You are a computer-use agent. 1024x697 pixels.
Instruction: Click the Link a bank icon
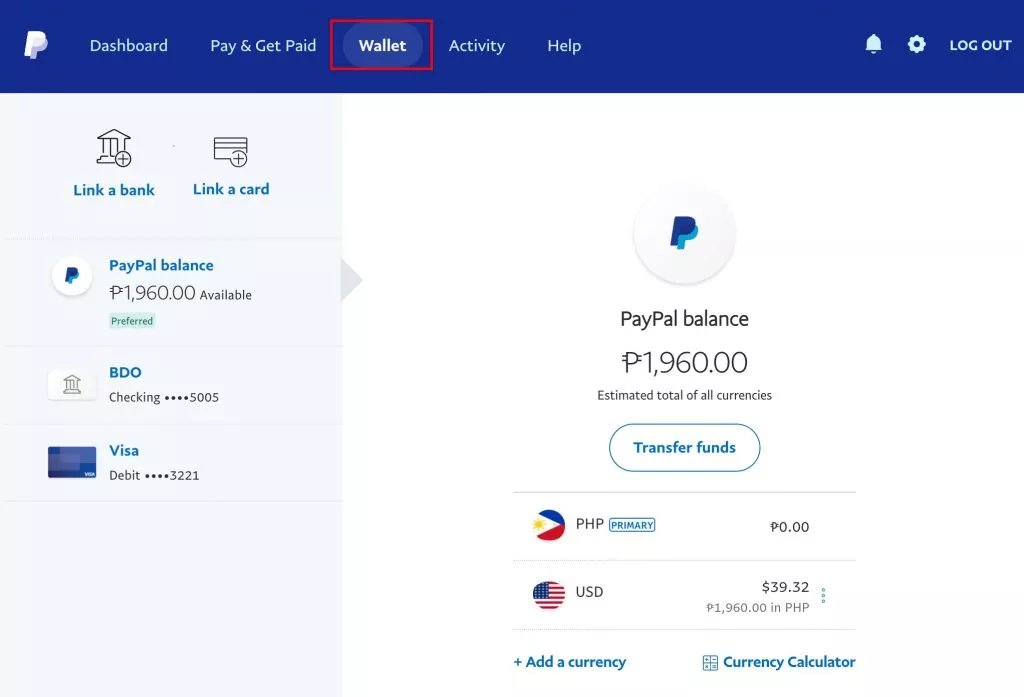point(114,148)
